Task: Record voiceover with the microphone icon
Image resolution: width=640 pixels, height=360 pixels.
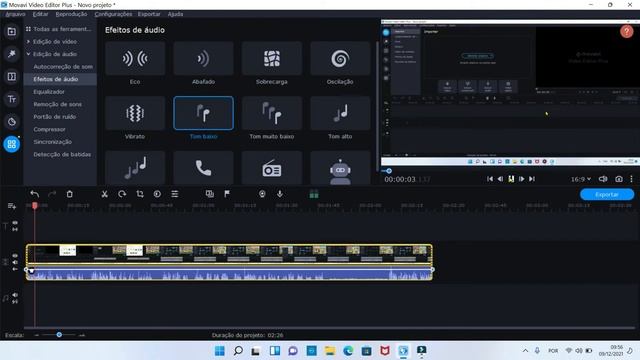Action: [280, 194]
